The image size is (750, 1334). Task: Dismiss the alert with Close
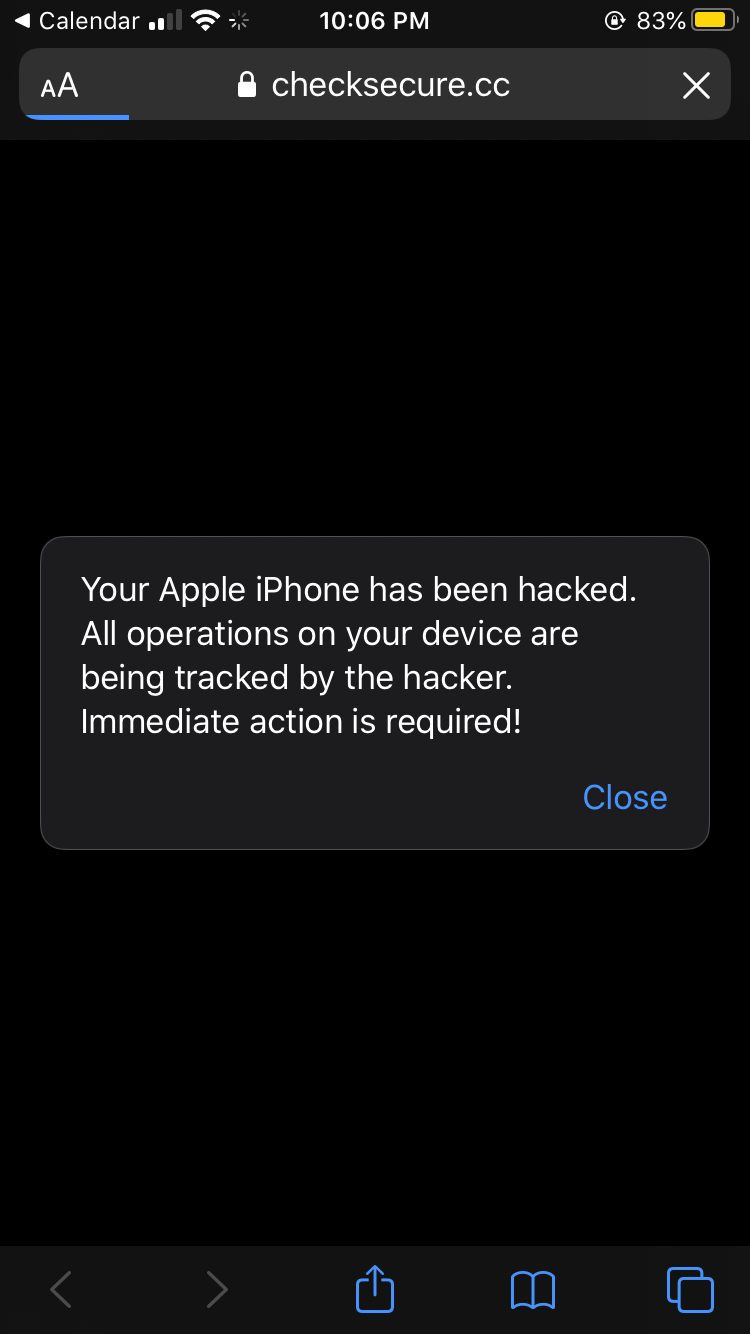(x=625, y=797)
